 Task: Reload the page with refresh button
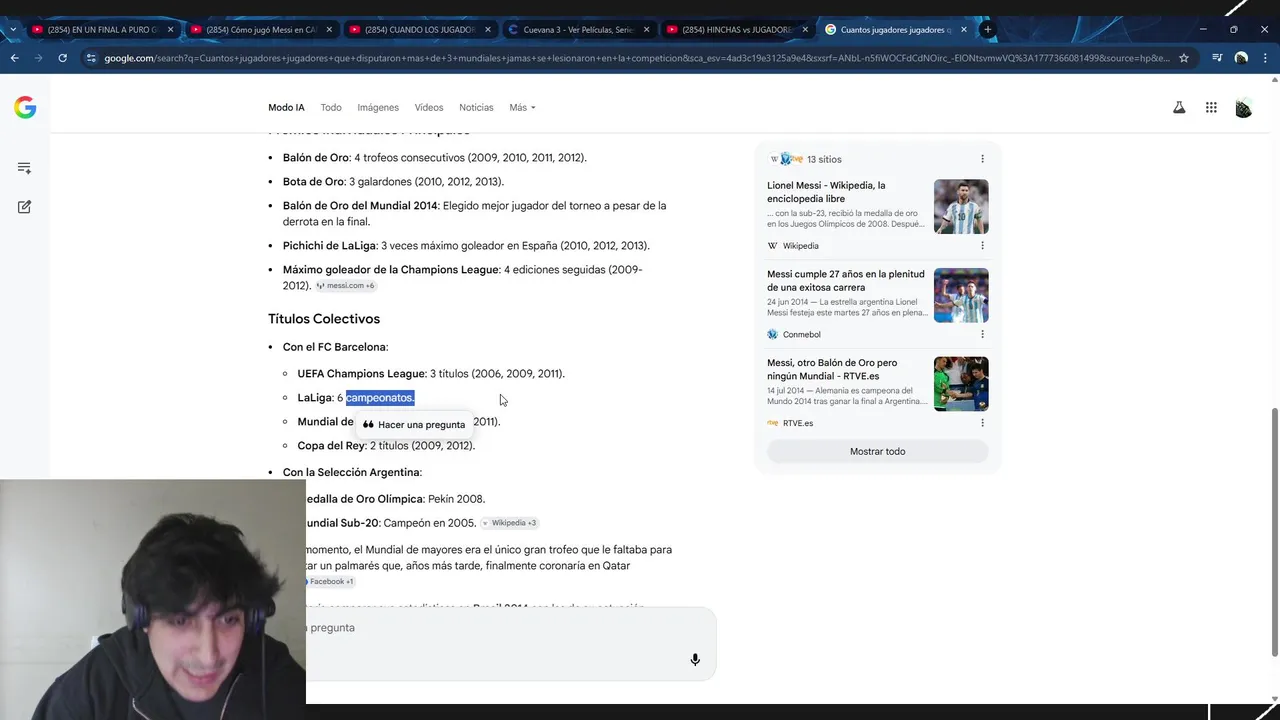pos(62,58)
